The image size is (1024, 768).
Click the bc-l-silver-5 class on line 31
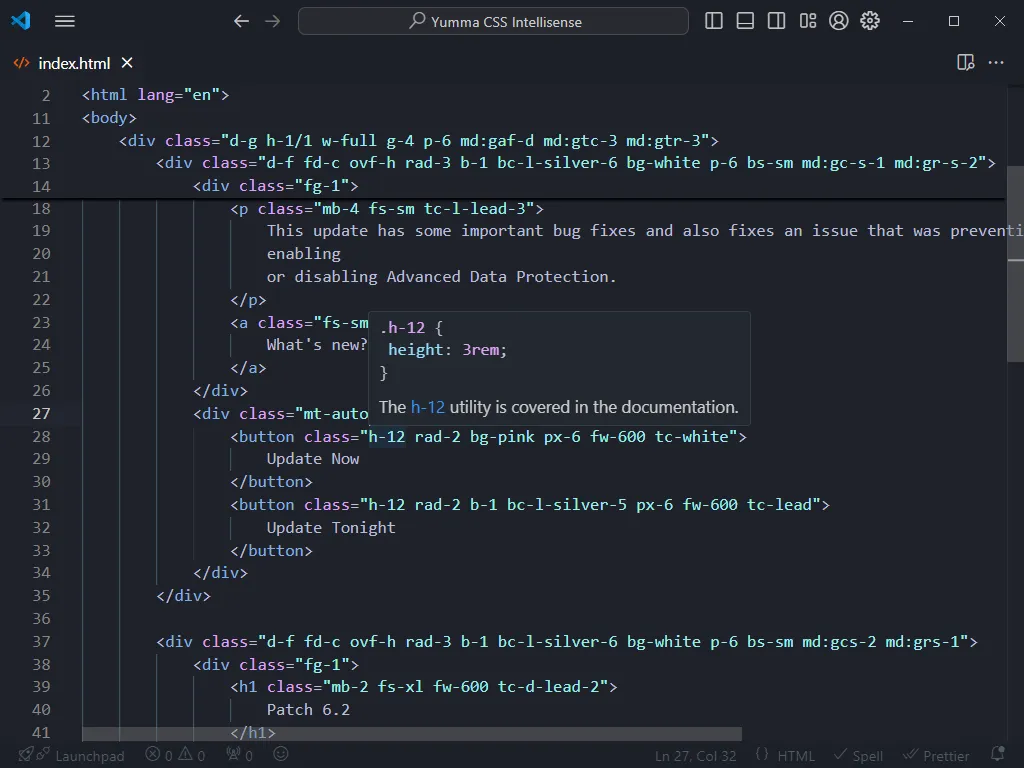[567, 505]
